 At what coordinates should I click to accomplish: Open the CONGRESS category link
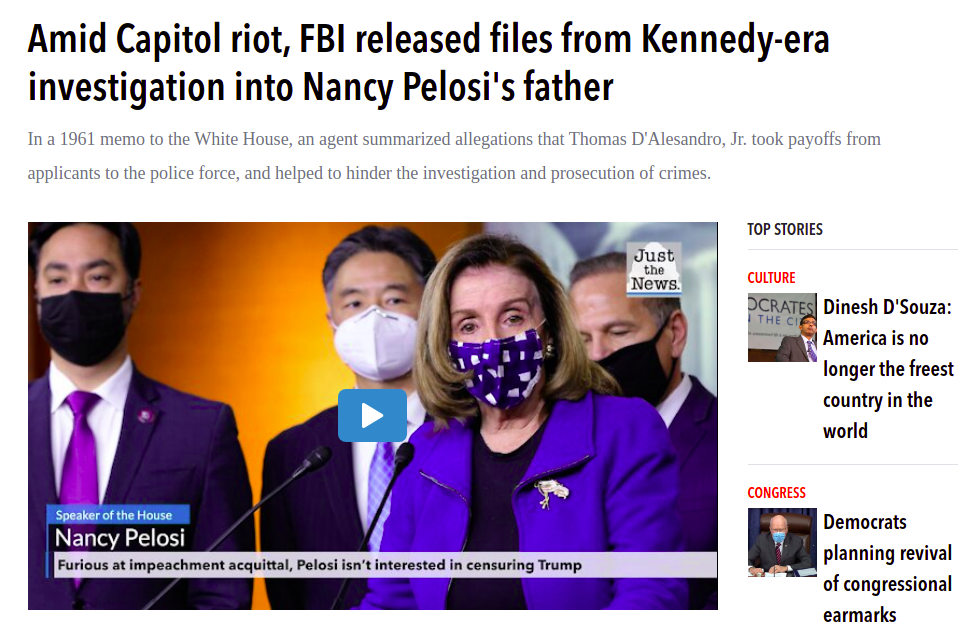pyautogui.click(x=776, y=493)
